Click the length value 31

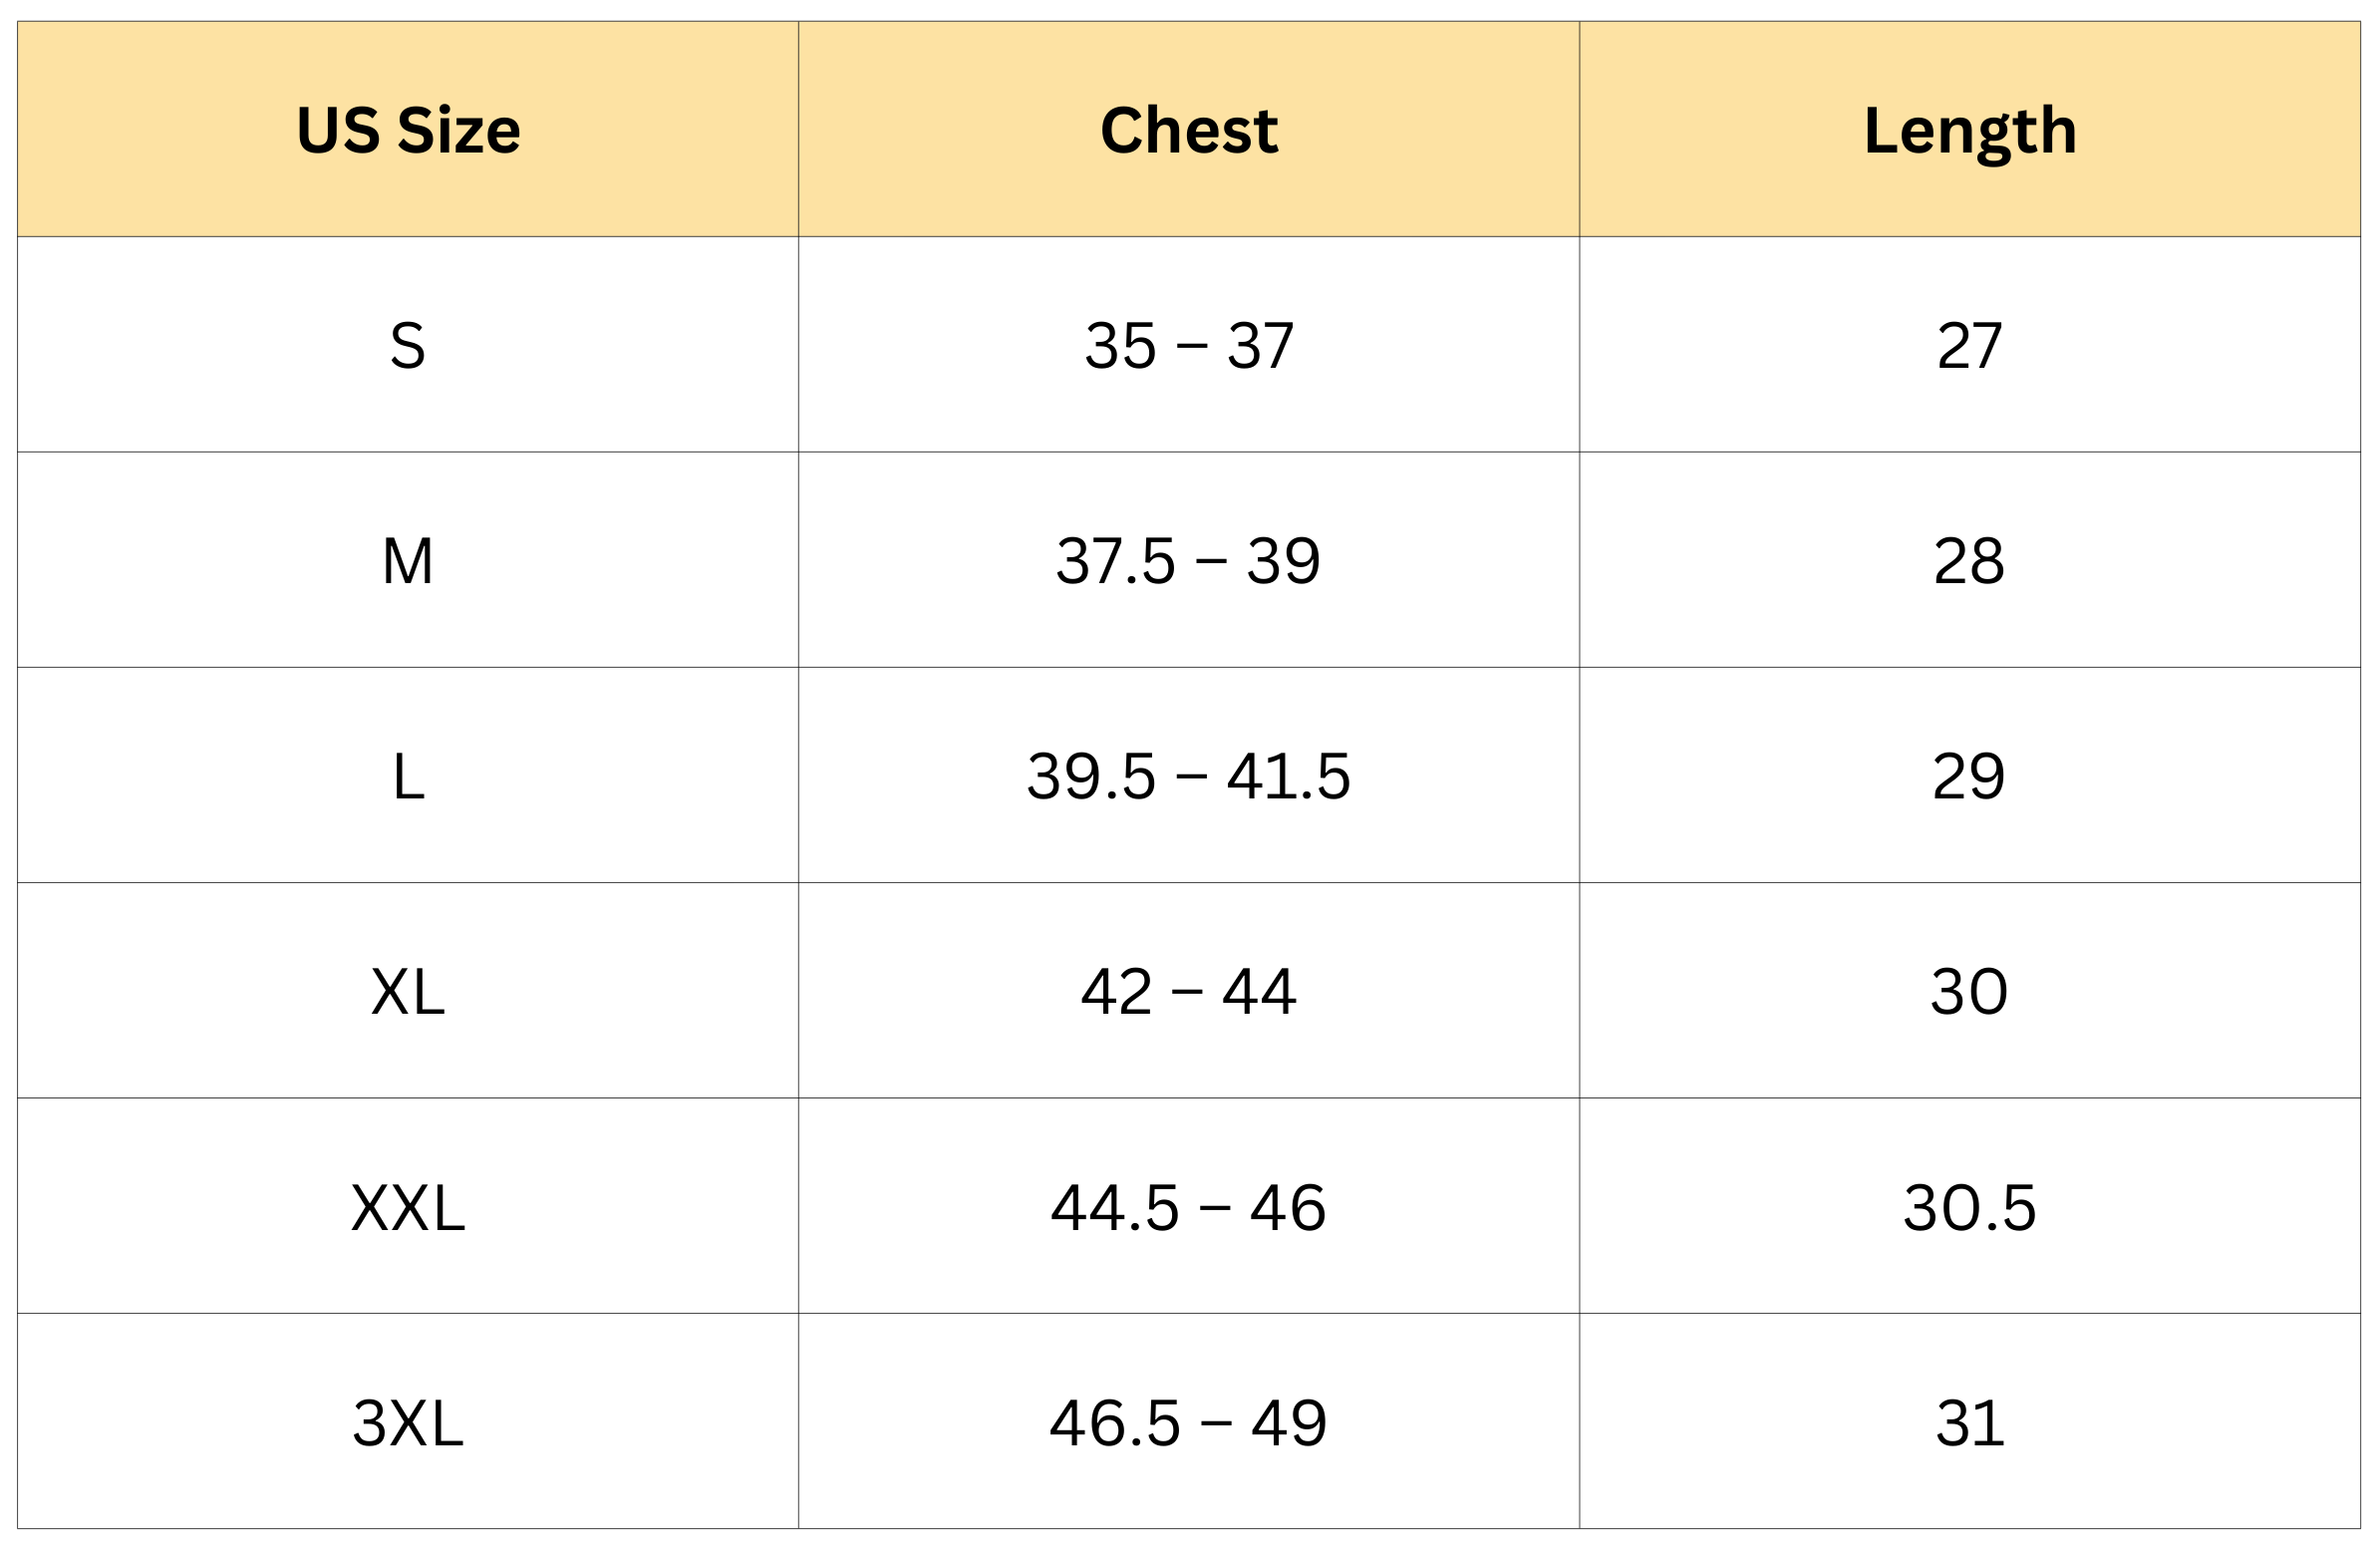[x=1969, y=1423]
